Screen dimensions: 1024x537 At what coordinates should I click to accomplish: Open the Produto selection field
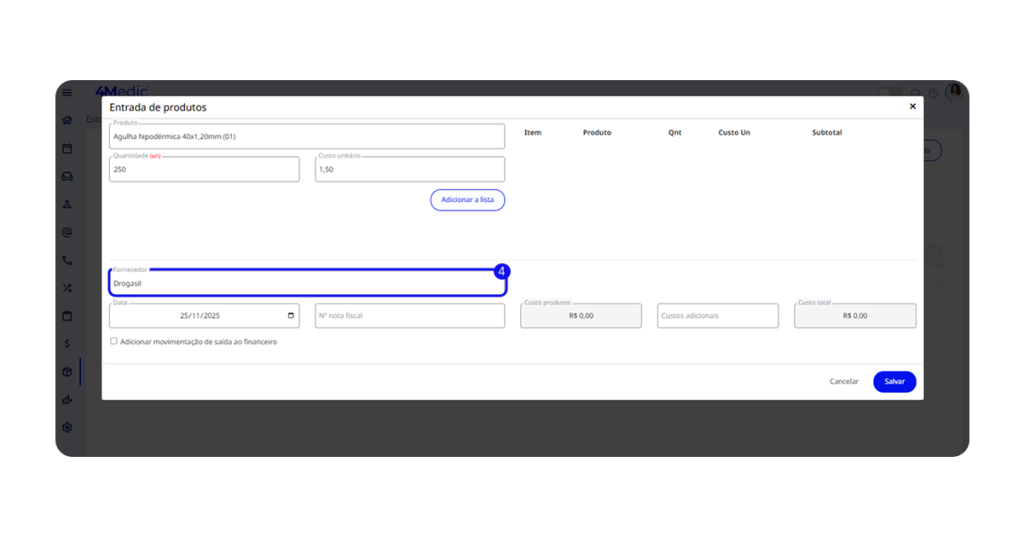tap(307, 137)
